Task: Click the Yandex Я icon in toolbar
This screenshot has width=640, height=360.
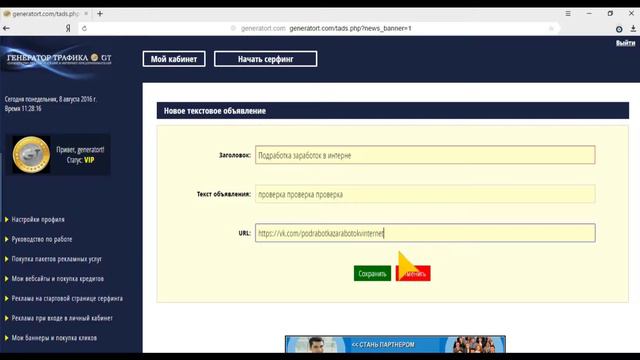Action: pos(68,28)
